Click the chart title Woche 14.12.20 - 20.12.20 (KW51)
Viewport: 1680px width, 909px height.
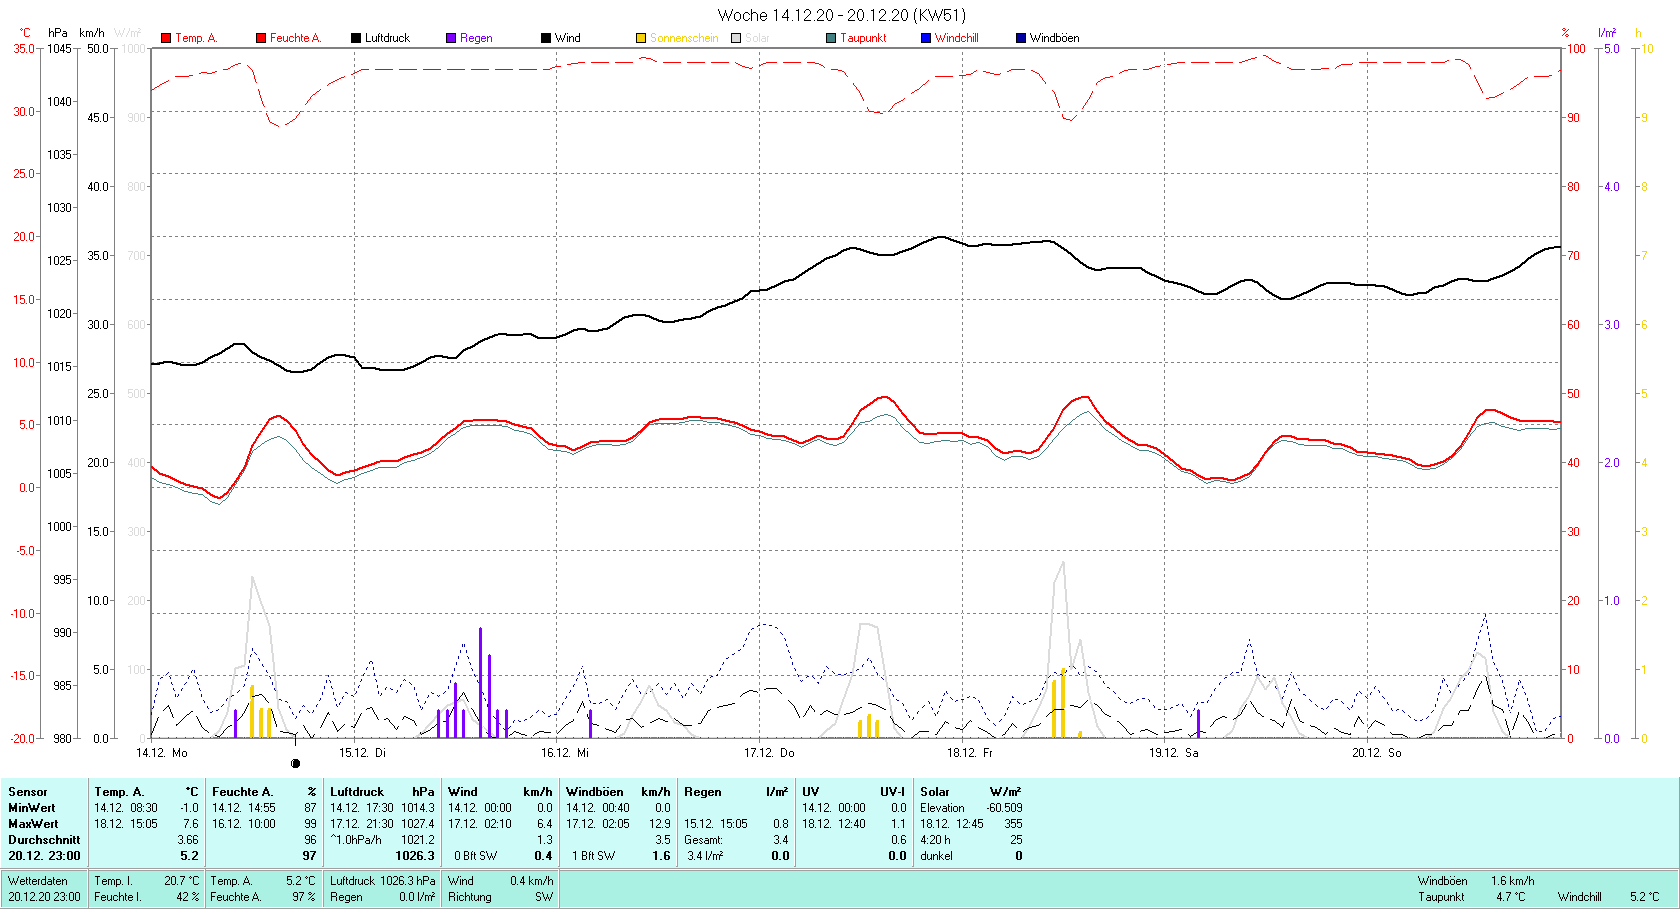[842, 15]
